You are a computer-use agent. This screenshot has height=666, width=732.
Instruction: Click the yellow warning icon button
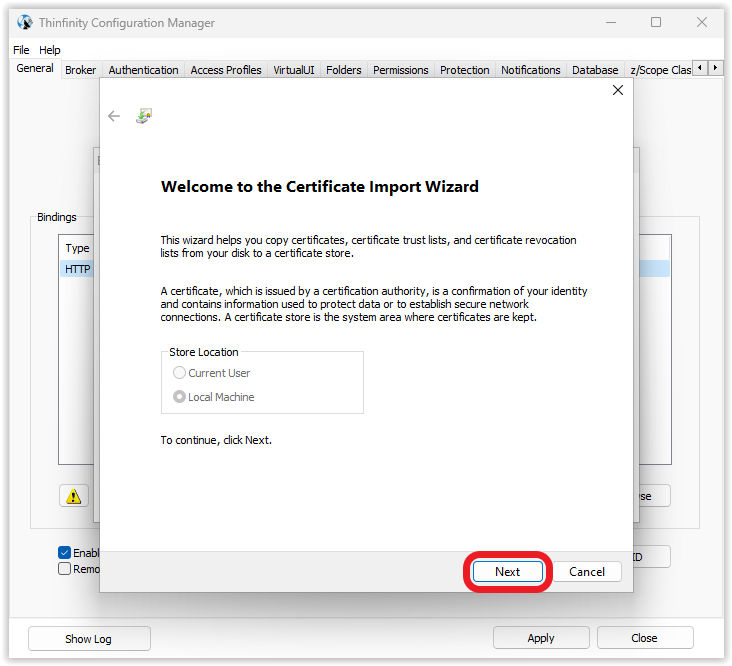tap(74, 496)
